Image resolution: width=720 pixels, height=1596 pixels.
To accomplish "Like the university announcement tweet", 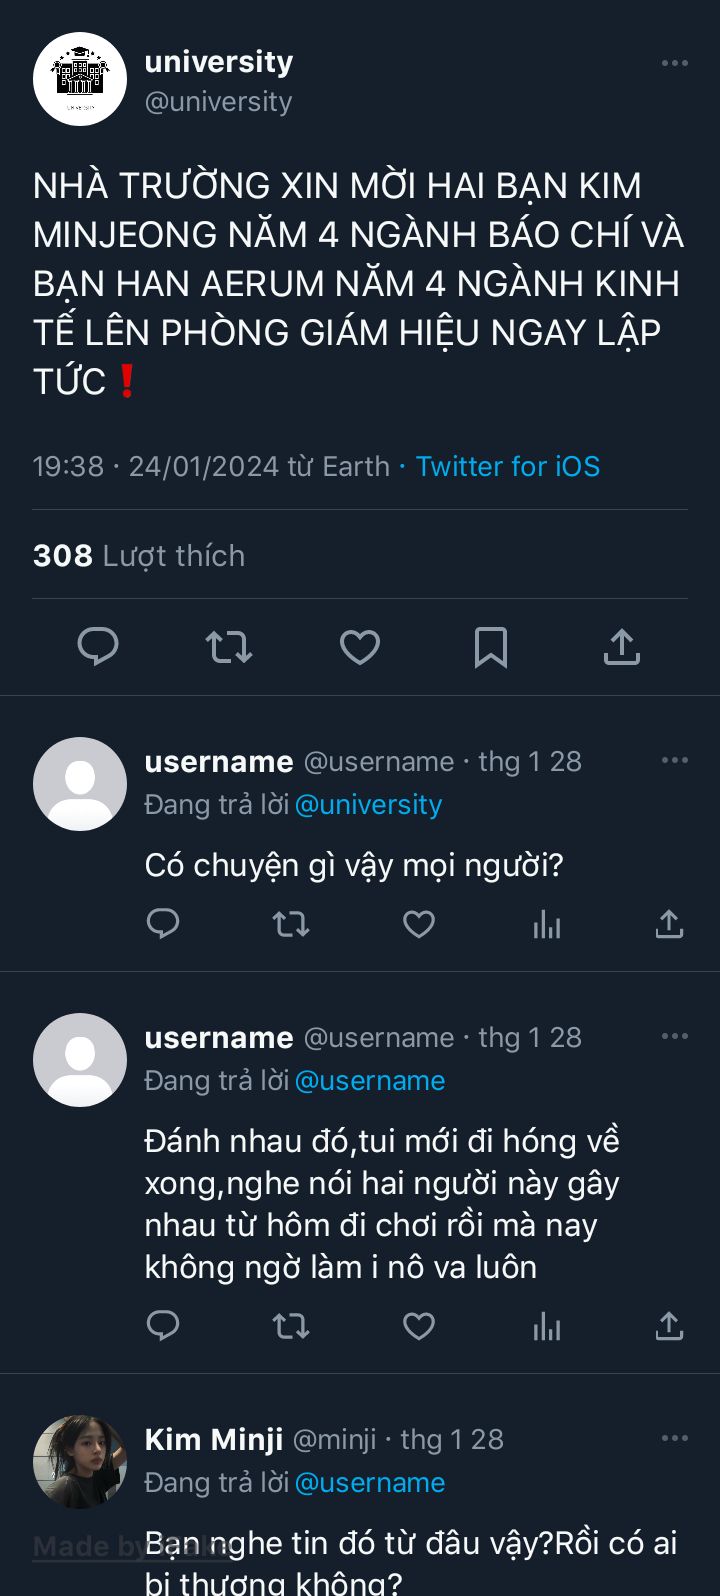I will [360, 647].
